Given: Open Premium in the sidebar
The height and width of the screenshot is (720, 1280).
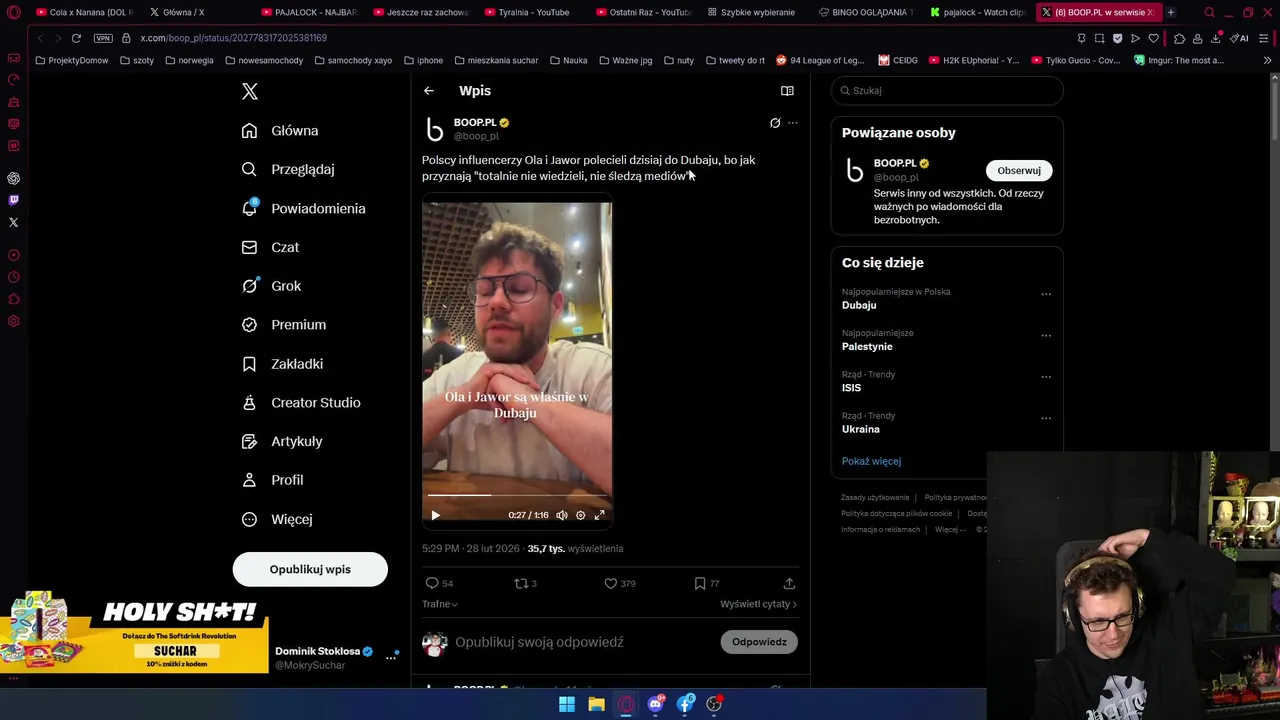Looking at the screenshot, I should [284, 325].
